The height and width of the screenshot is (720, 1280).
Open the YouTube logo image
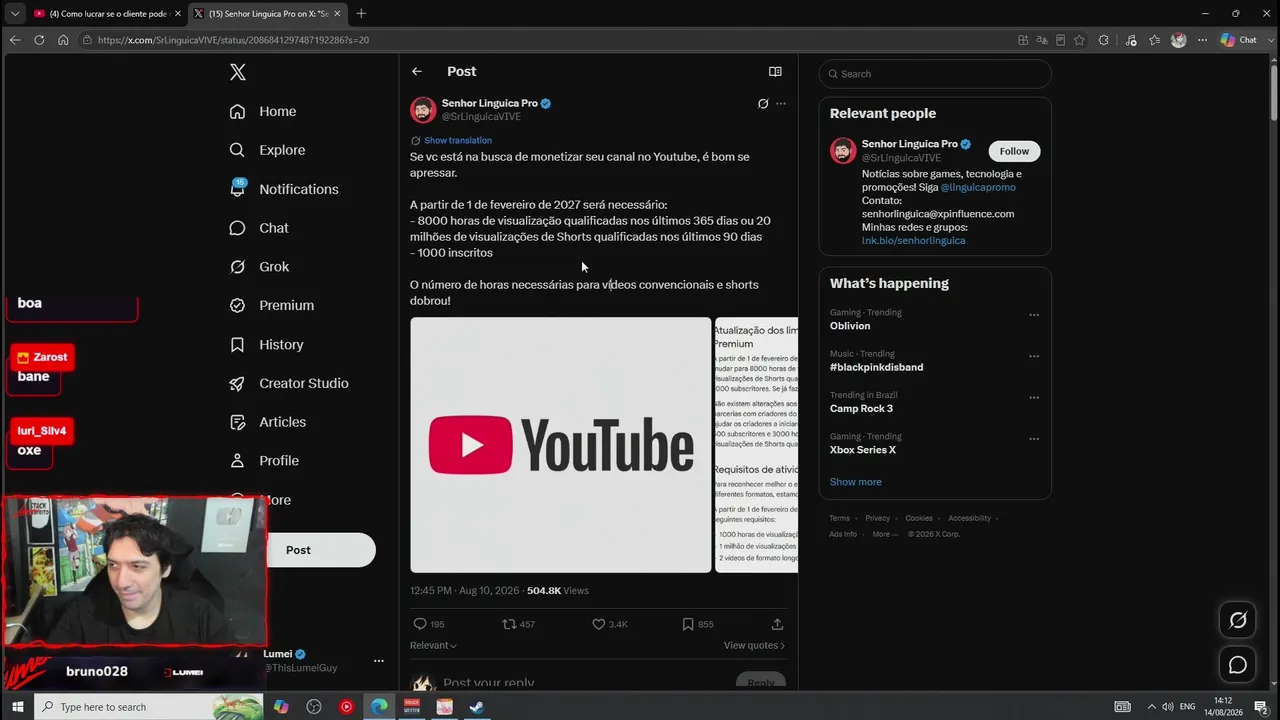pos(560,445)
